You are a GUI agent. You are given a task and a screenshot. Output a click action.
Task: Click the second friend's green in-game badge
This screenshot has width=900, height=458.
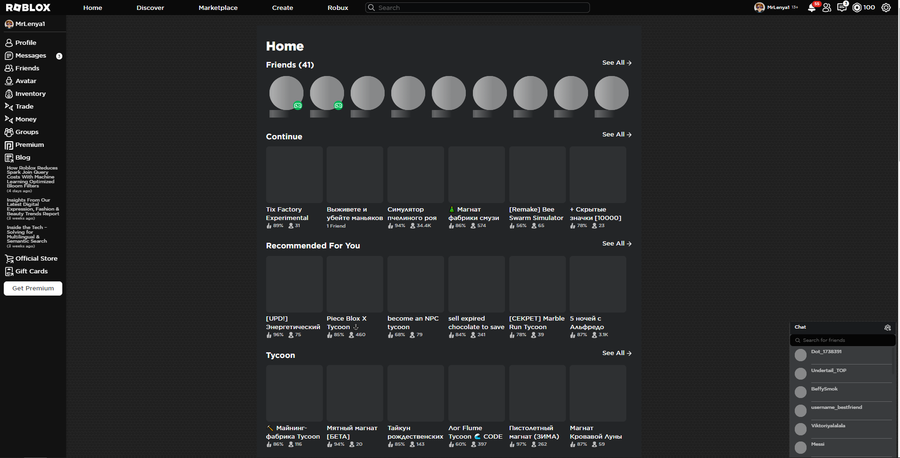tap(338, 106)
